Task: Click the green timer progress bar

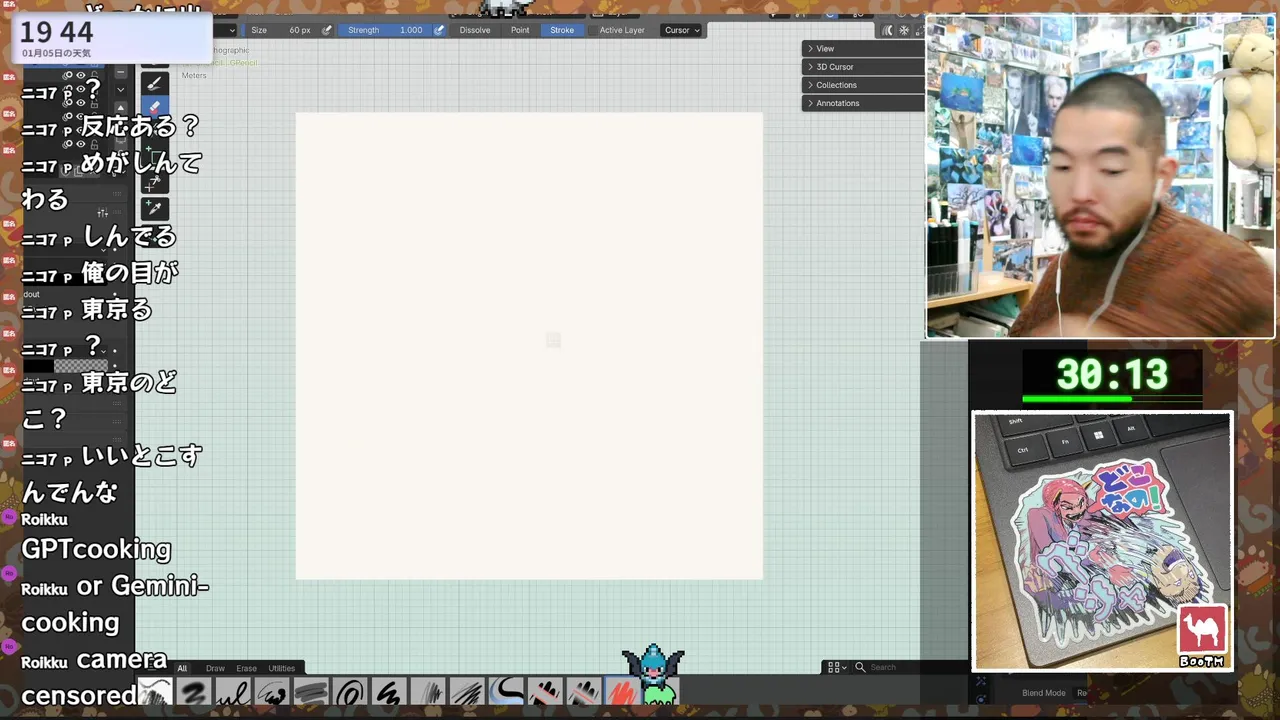Action: coord(1076,398)
